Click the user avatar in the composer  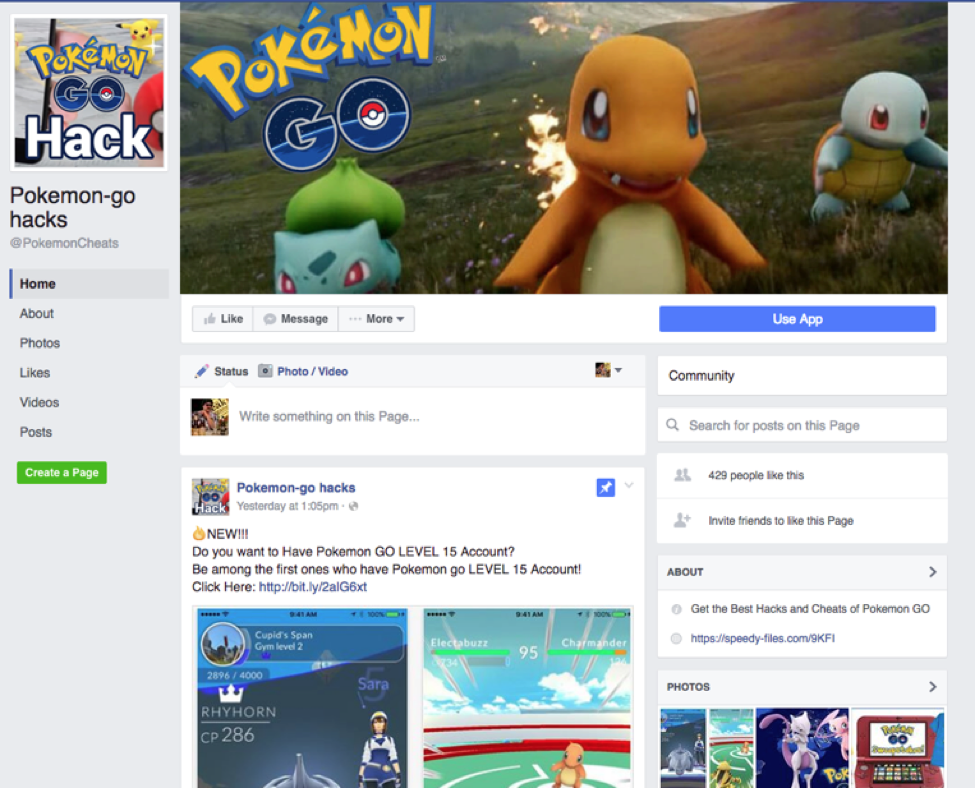point(210,417)
